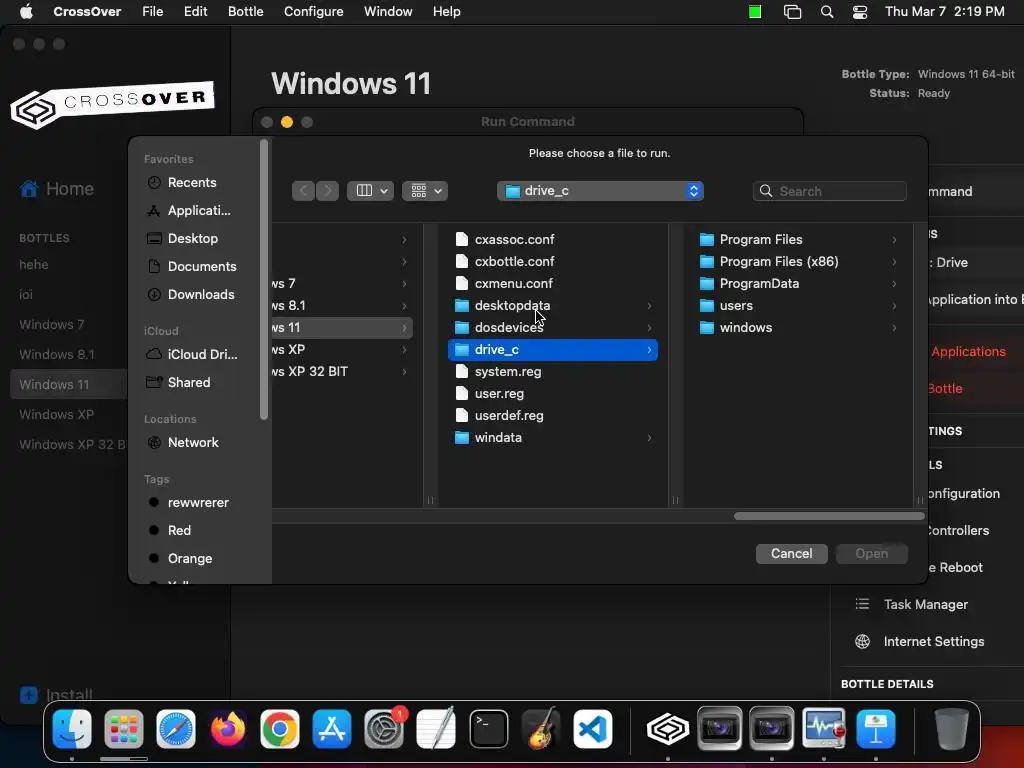Open the Trash in the Dock
1024x768 pixels.
(x=951, y=729)
